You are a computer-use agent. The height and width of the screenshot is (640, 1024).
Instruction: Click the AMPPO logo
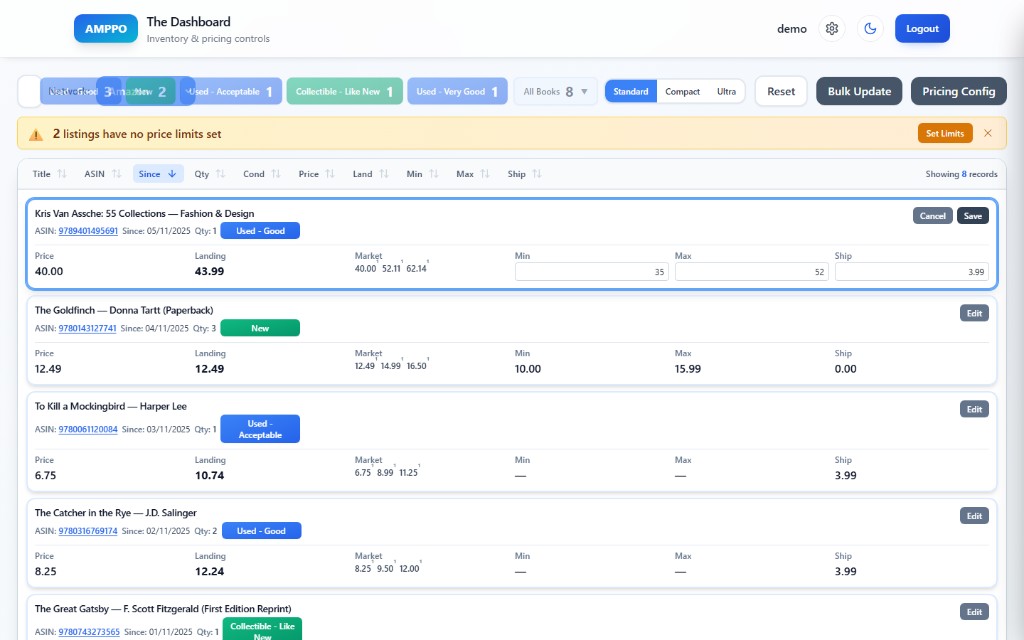coord(106,29)
